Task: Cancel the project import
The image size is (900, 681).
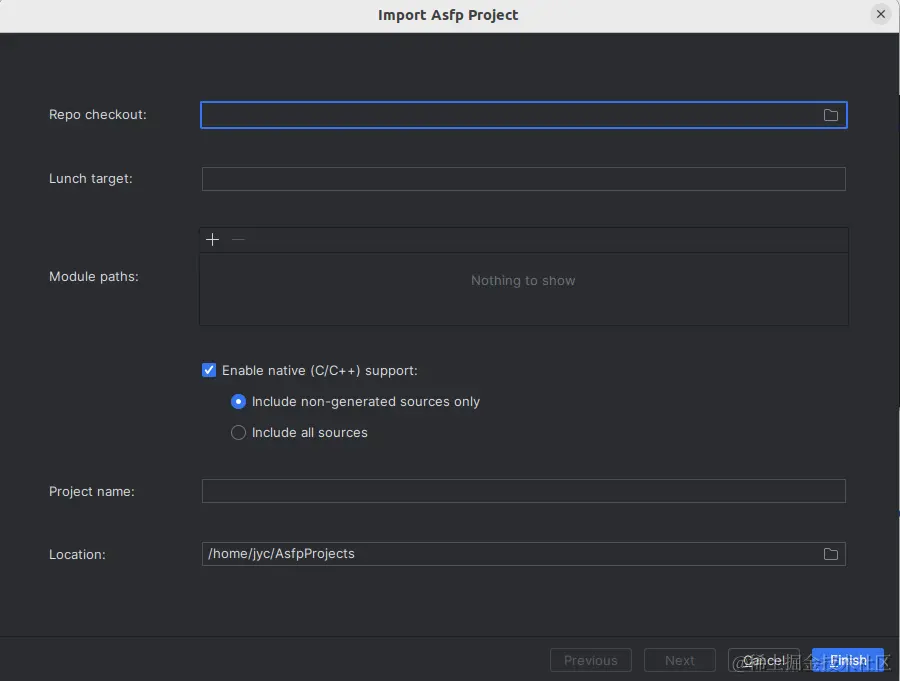Action: click(x=764, y=660)
